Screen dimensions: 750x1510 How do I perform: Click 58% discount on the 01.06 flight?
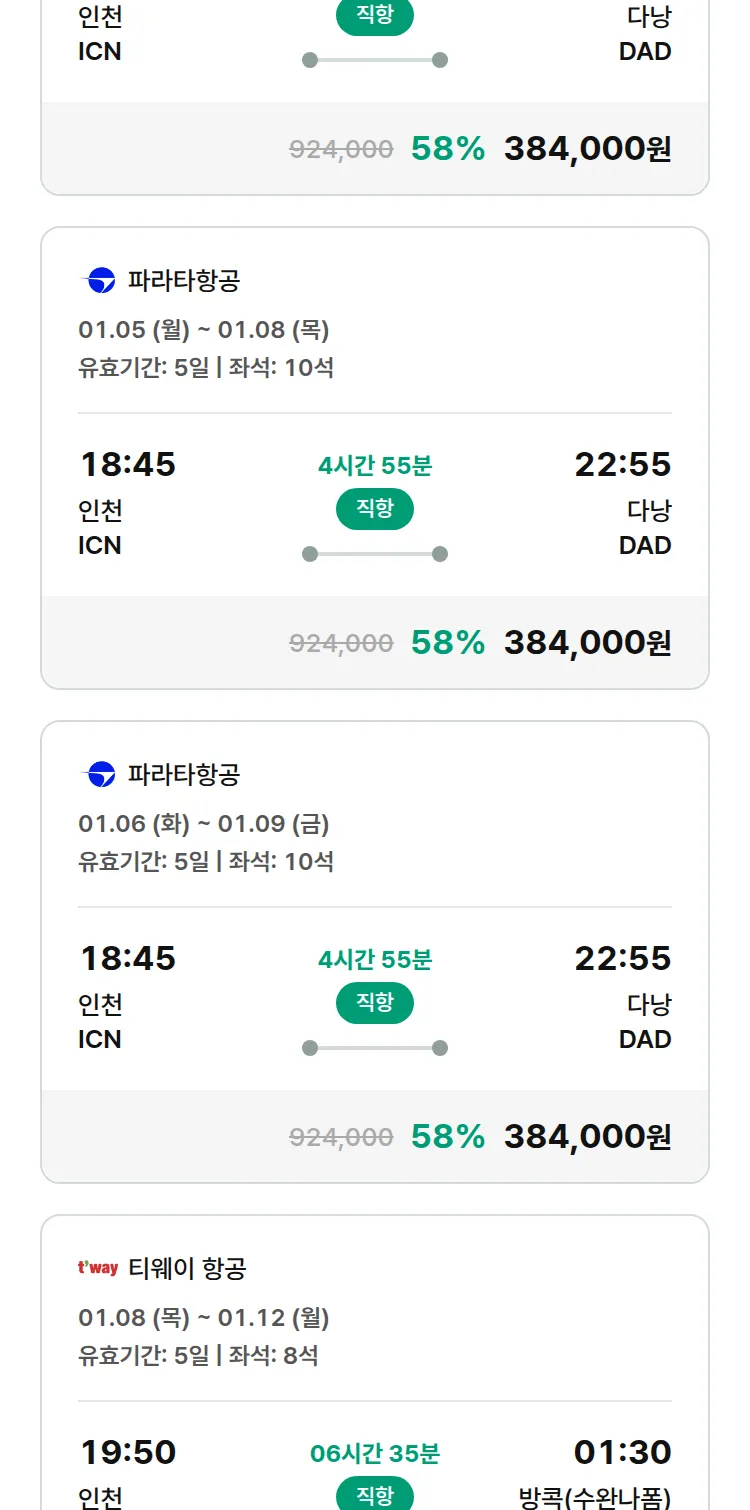tap(448, 1136)
